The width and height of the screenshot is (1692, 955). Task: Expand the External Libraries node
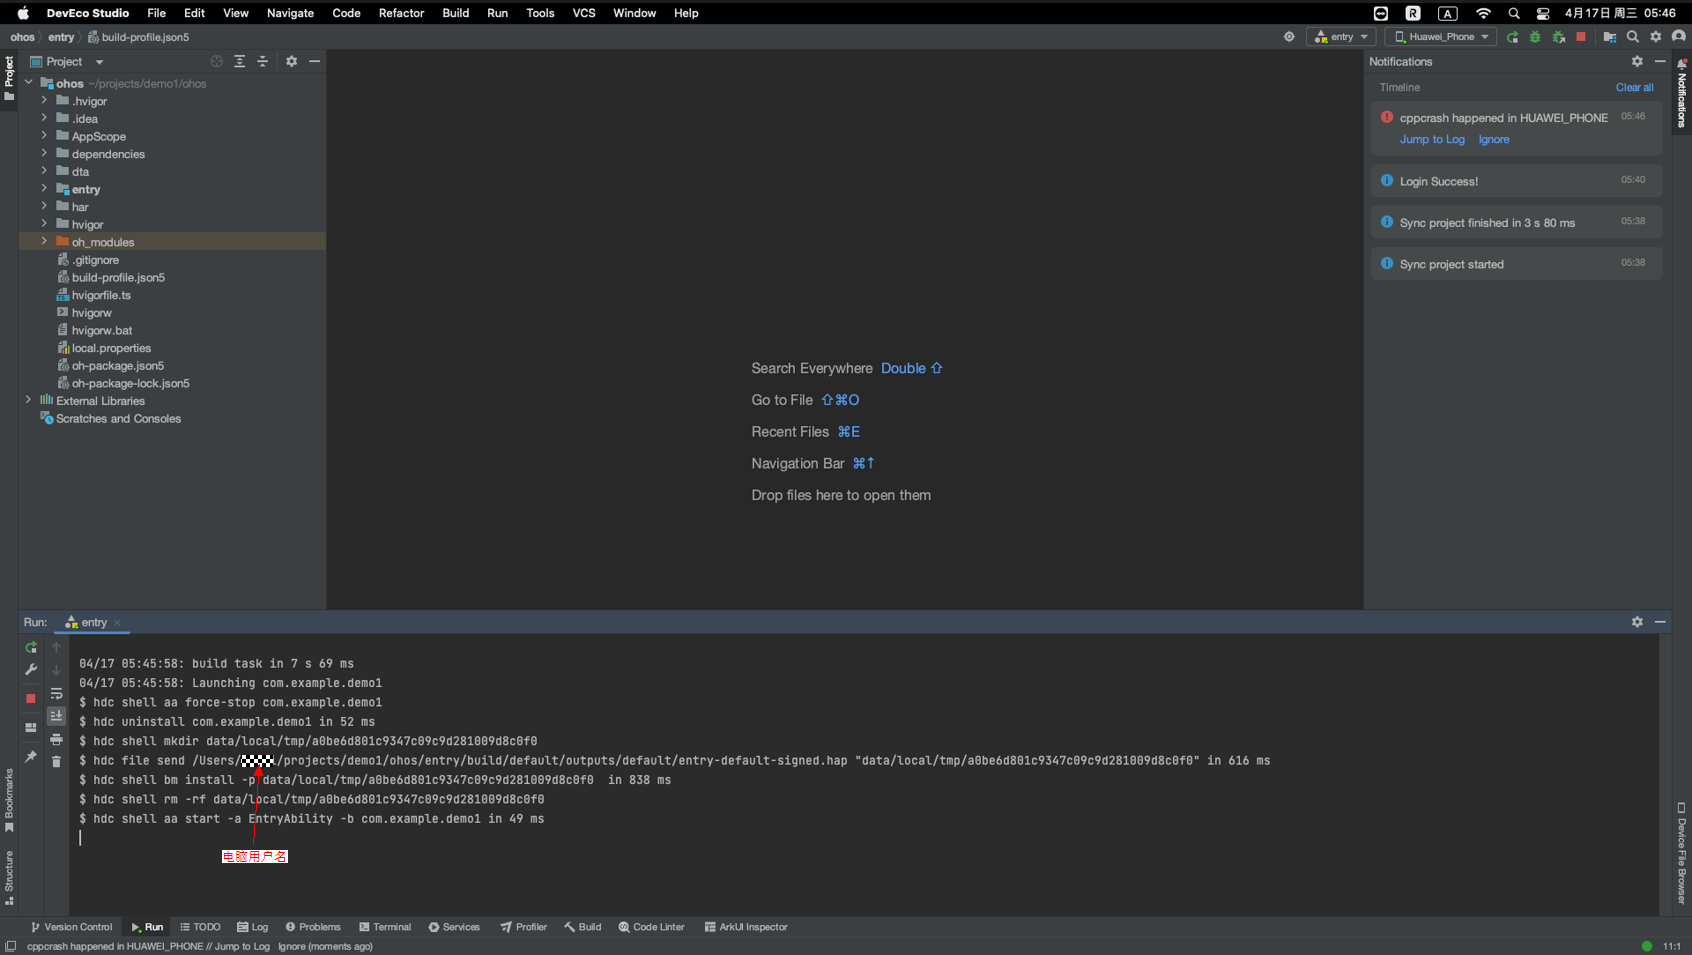[28, 400]
